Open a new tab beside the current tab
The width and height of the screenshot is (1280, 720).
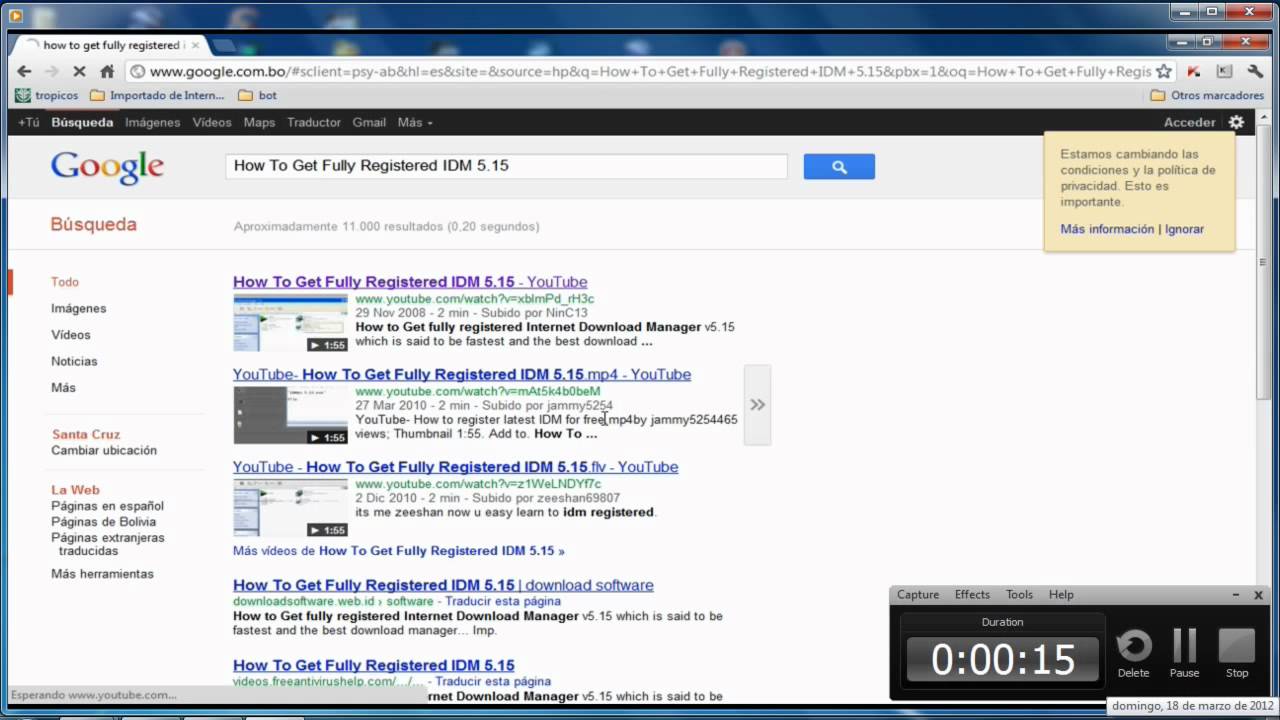tap(222, 45)
